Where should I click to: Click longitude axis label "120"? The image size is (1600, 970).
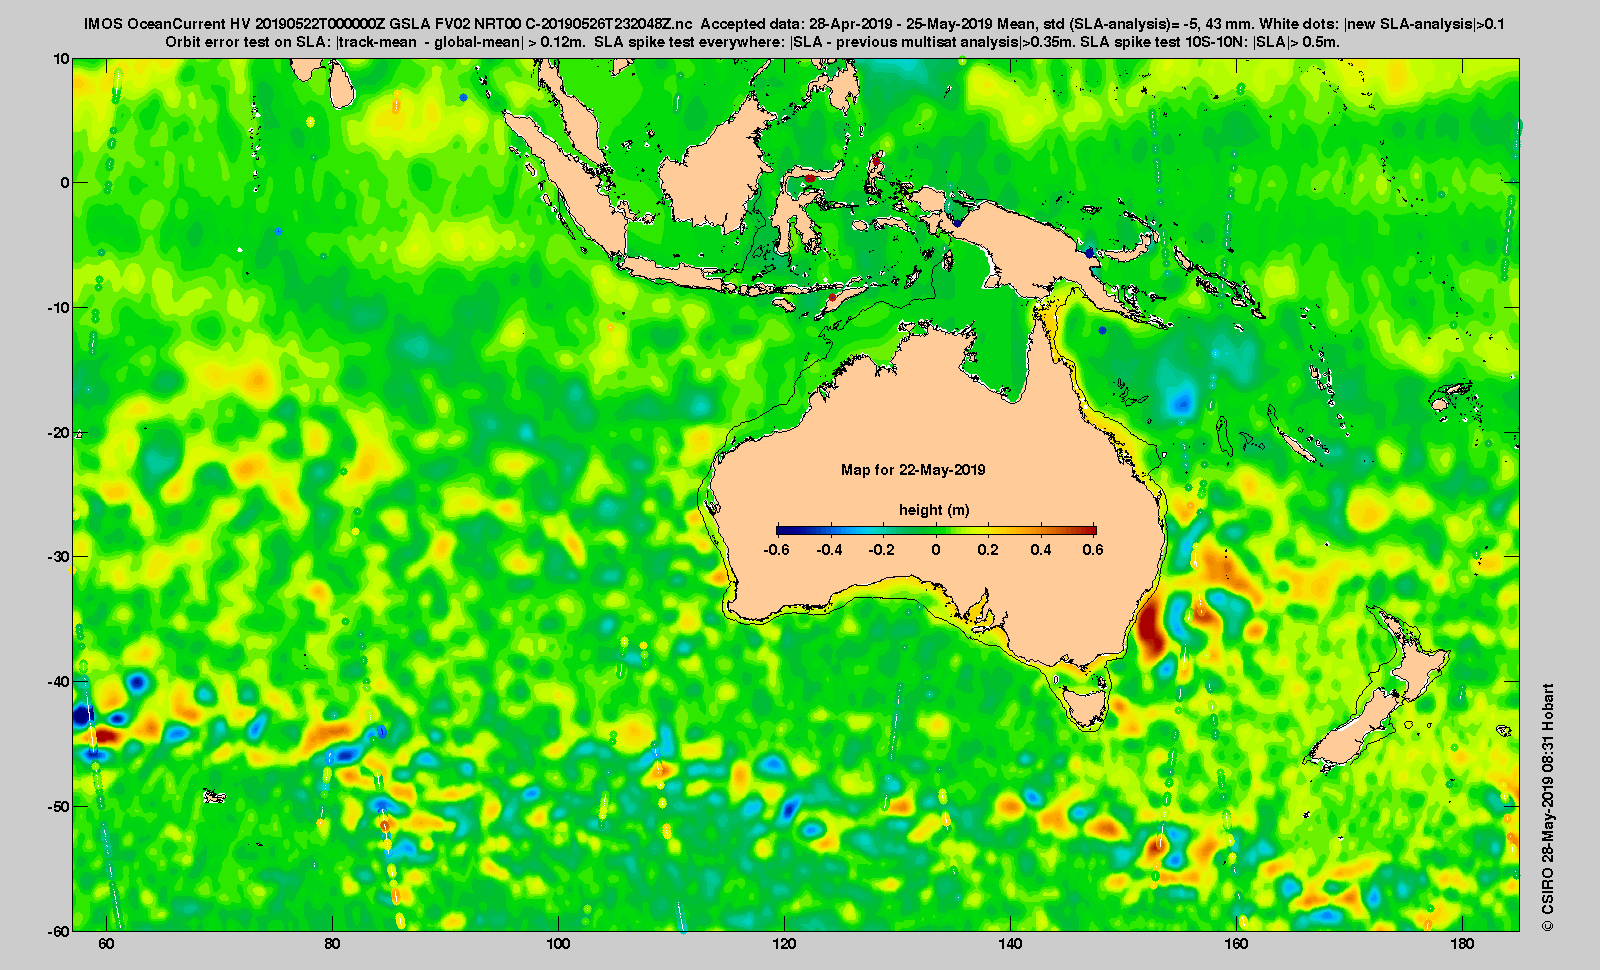click(784, 944)
